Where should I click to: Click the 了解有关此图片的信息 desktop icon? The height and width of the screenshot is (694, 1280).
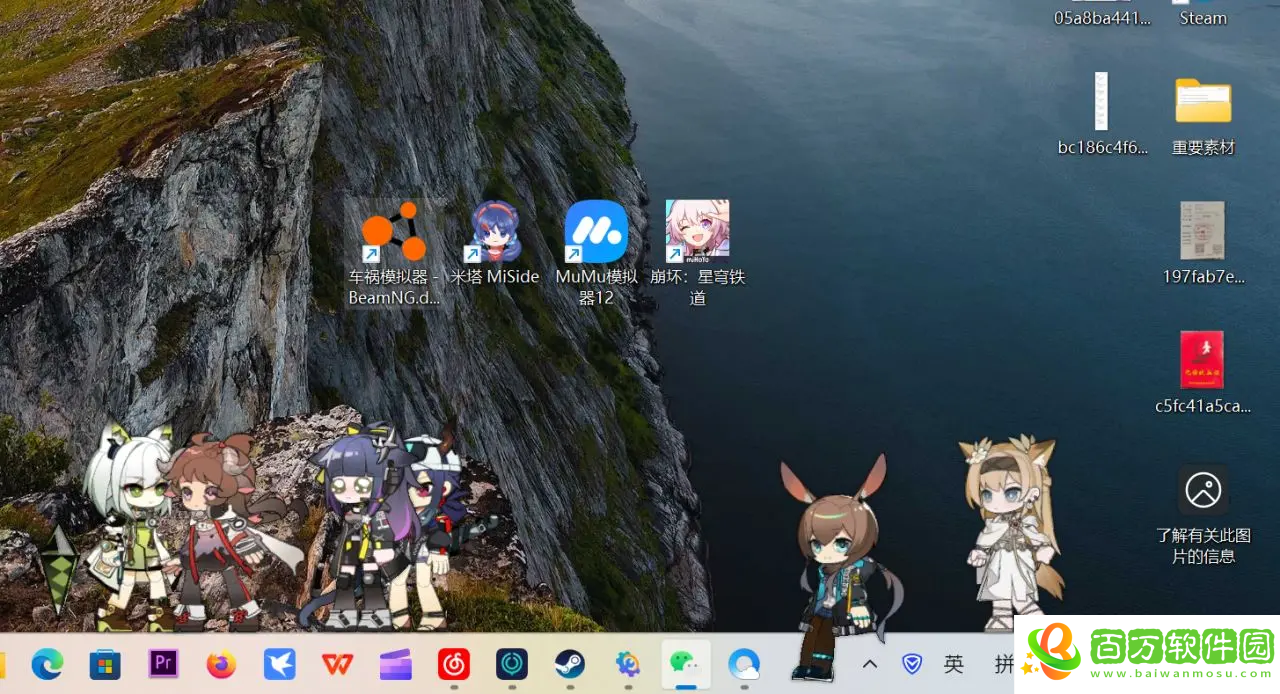[1203, 515]
